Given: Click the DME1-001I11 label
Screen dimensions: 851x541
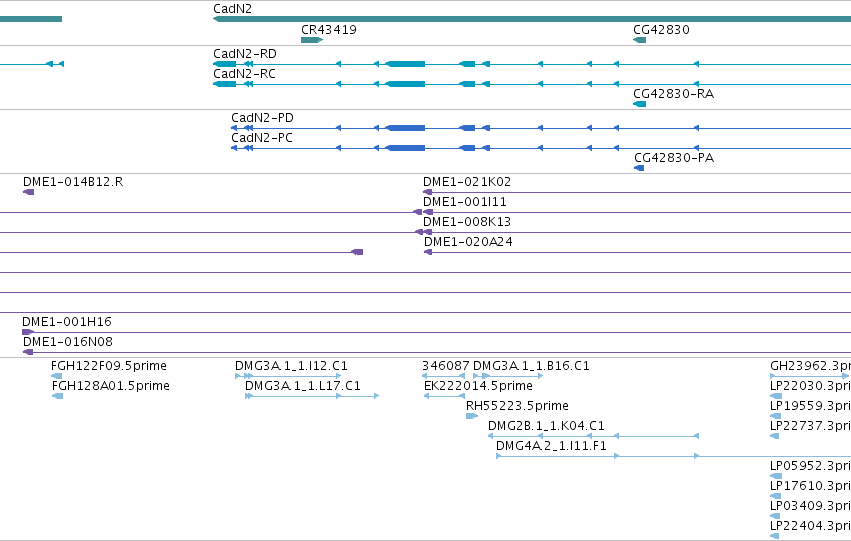Looking at the screenshot, I should (465, 202).
